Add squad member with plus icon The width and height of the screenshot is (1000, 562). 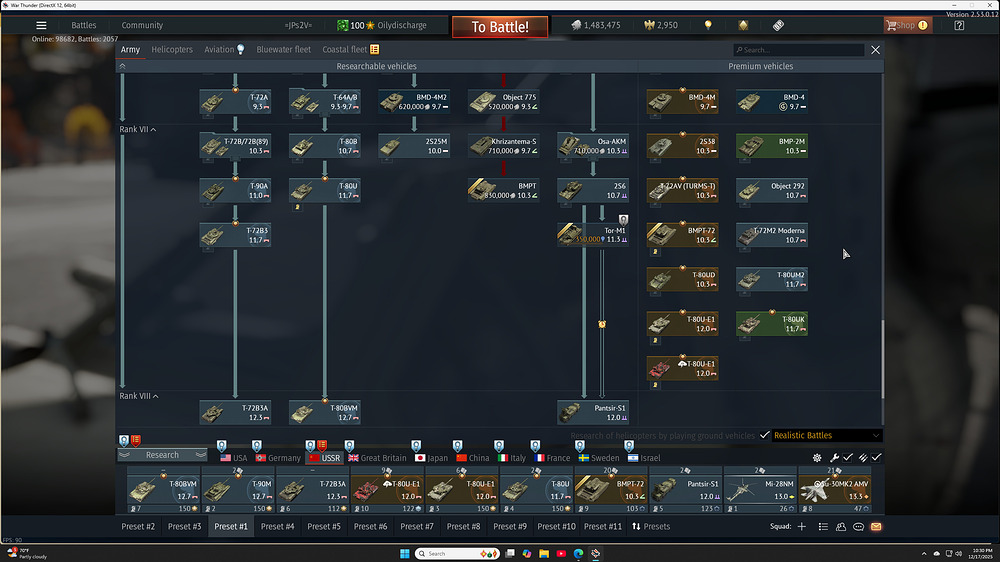pos(801,526)
